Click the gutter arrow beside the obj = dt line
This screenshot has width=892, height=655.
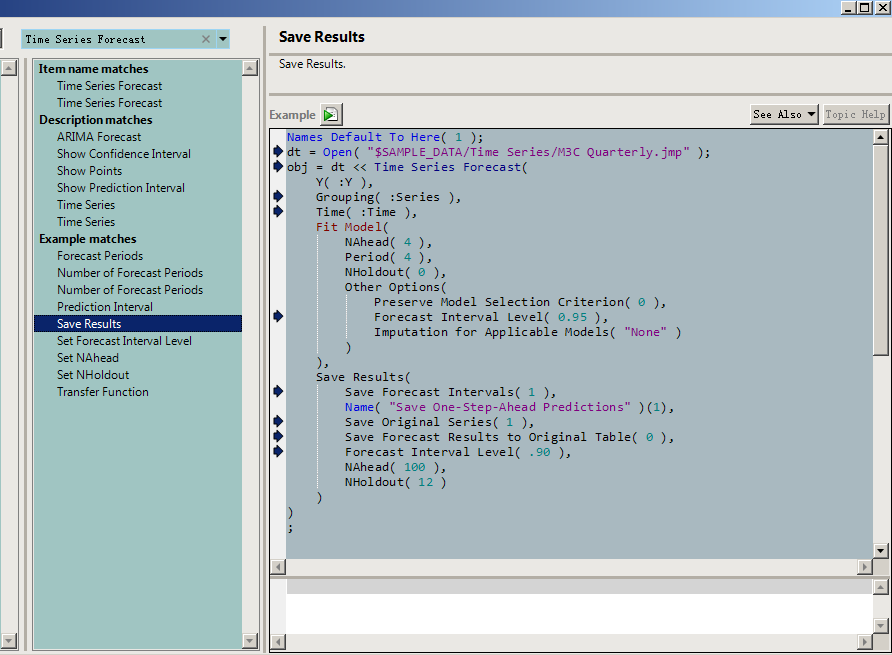pyautogui.click(x=278, y=167)
